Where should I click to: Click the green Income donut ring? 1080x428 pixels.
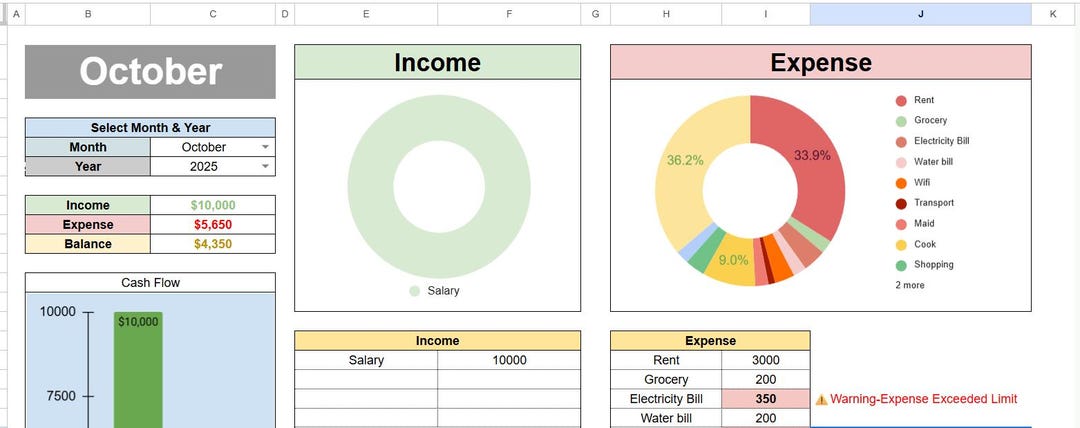coord(372,186)
